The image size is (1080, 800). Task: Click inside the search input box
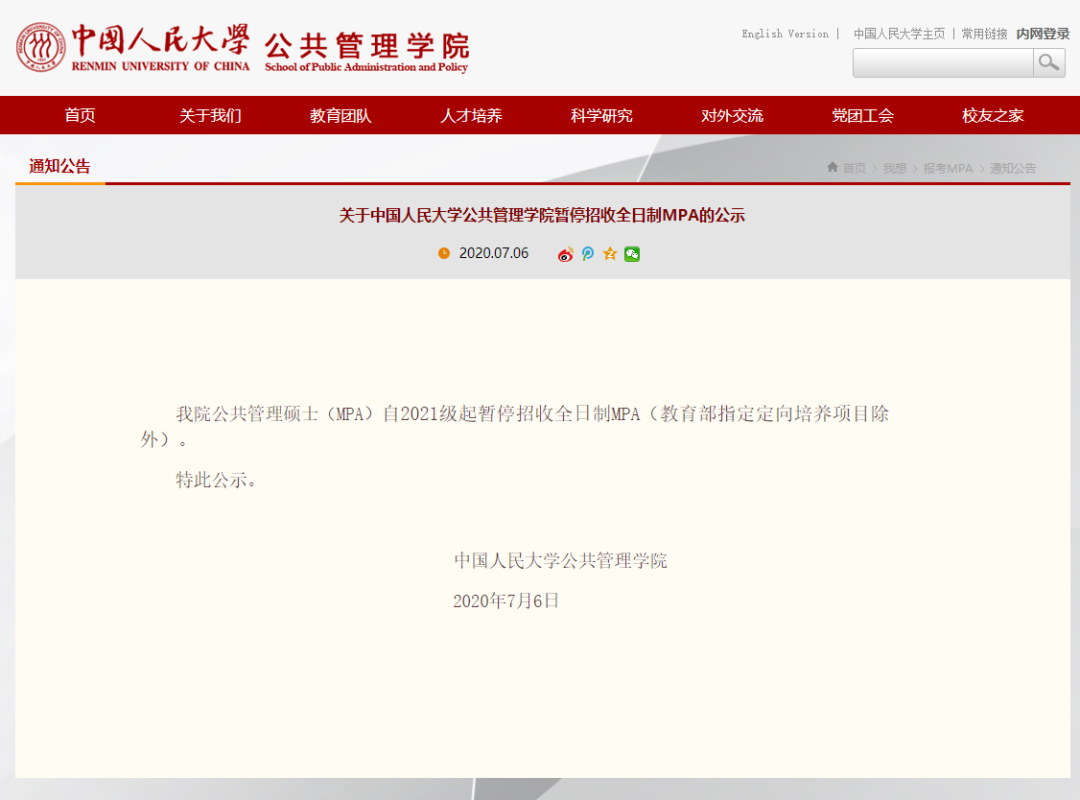[x=940, y=62]
